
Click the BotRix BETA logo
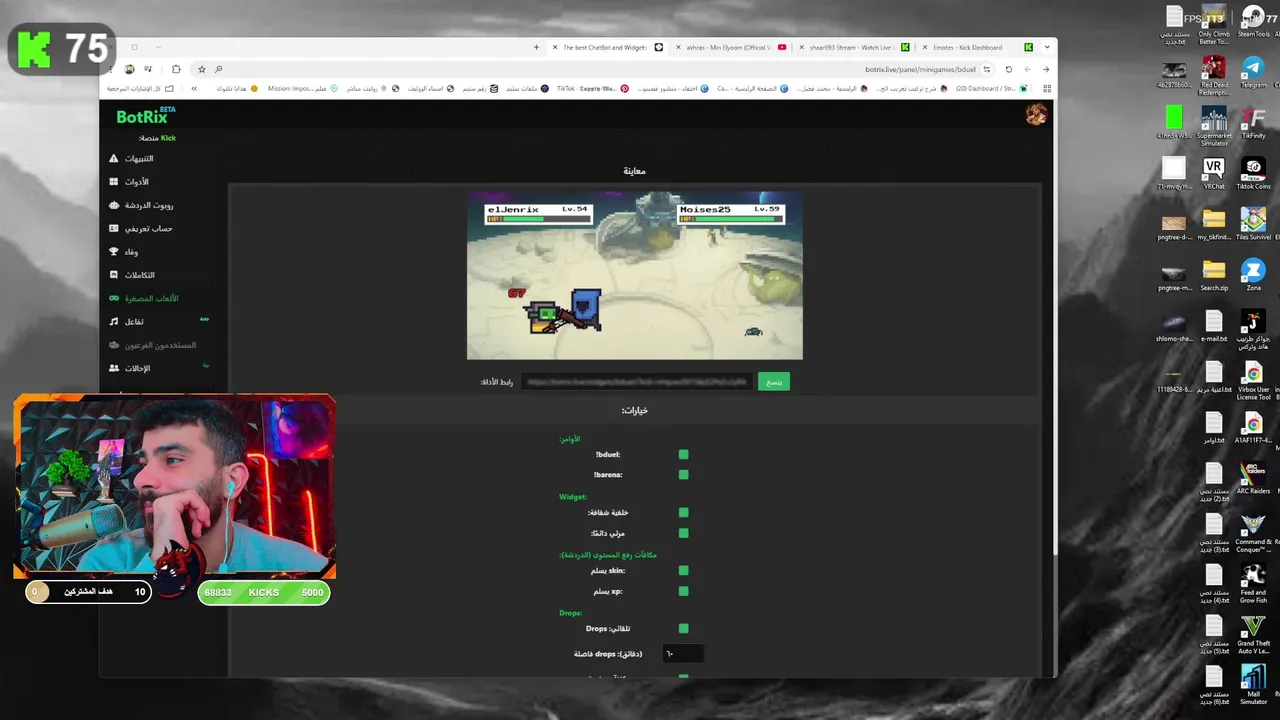tap(146, 116)
